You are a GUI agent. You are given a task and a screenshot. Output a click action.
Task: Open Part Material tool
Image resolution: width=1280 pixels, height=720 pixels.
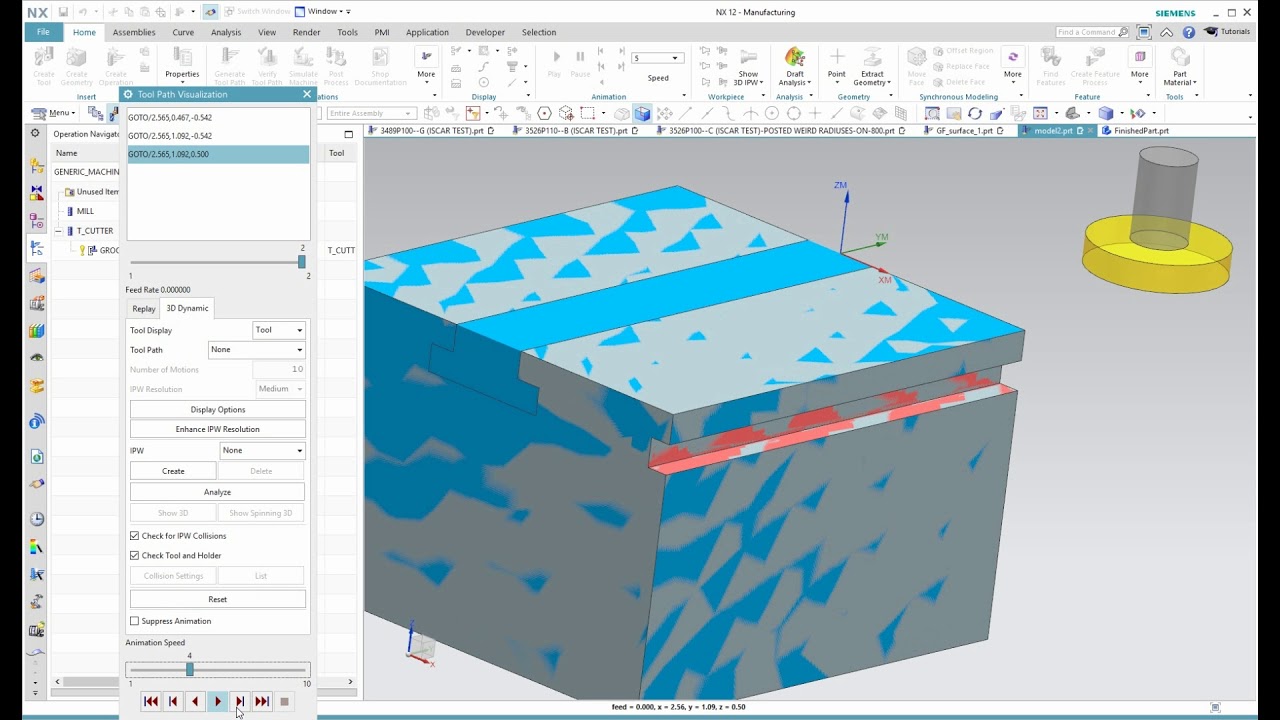pos(1180,66)
